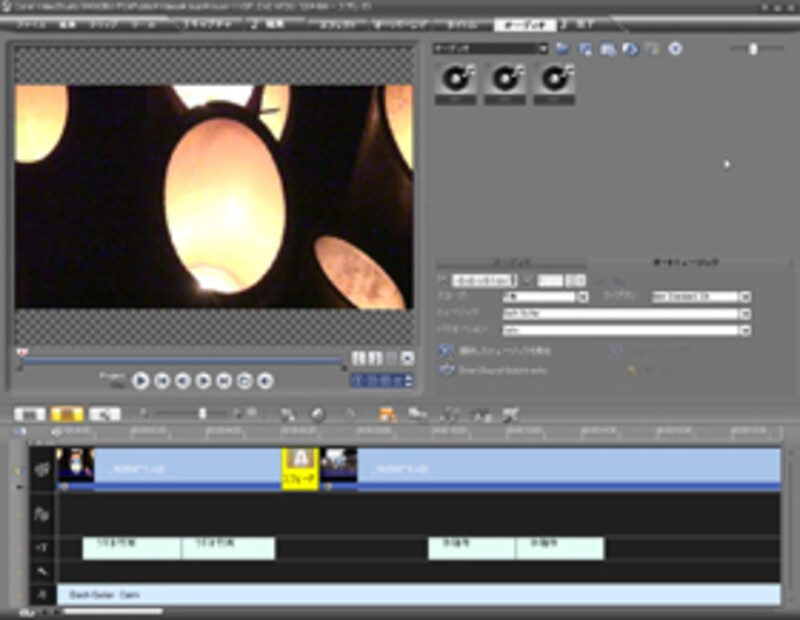Switch to timeline view icon

67,413
